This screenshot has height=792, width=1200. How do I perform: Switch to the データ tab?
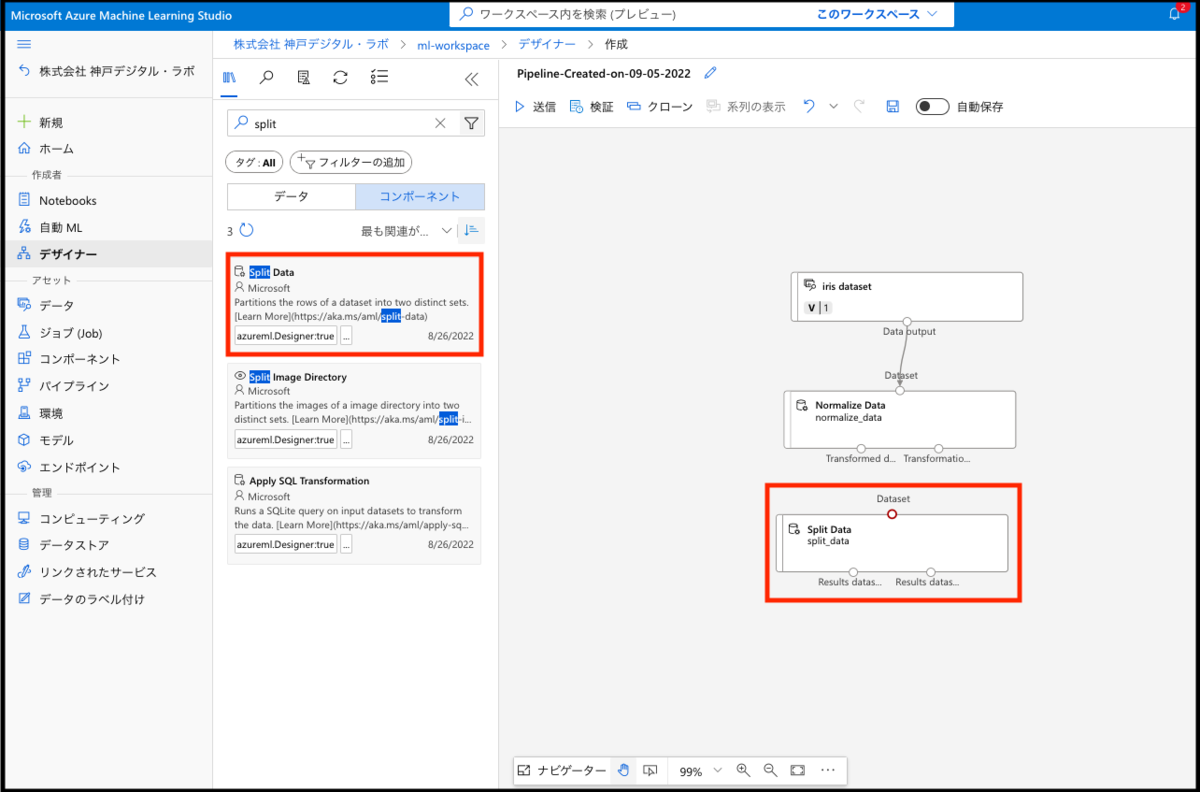(x=291, y=196)
